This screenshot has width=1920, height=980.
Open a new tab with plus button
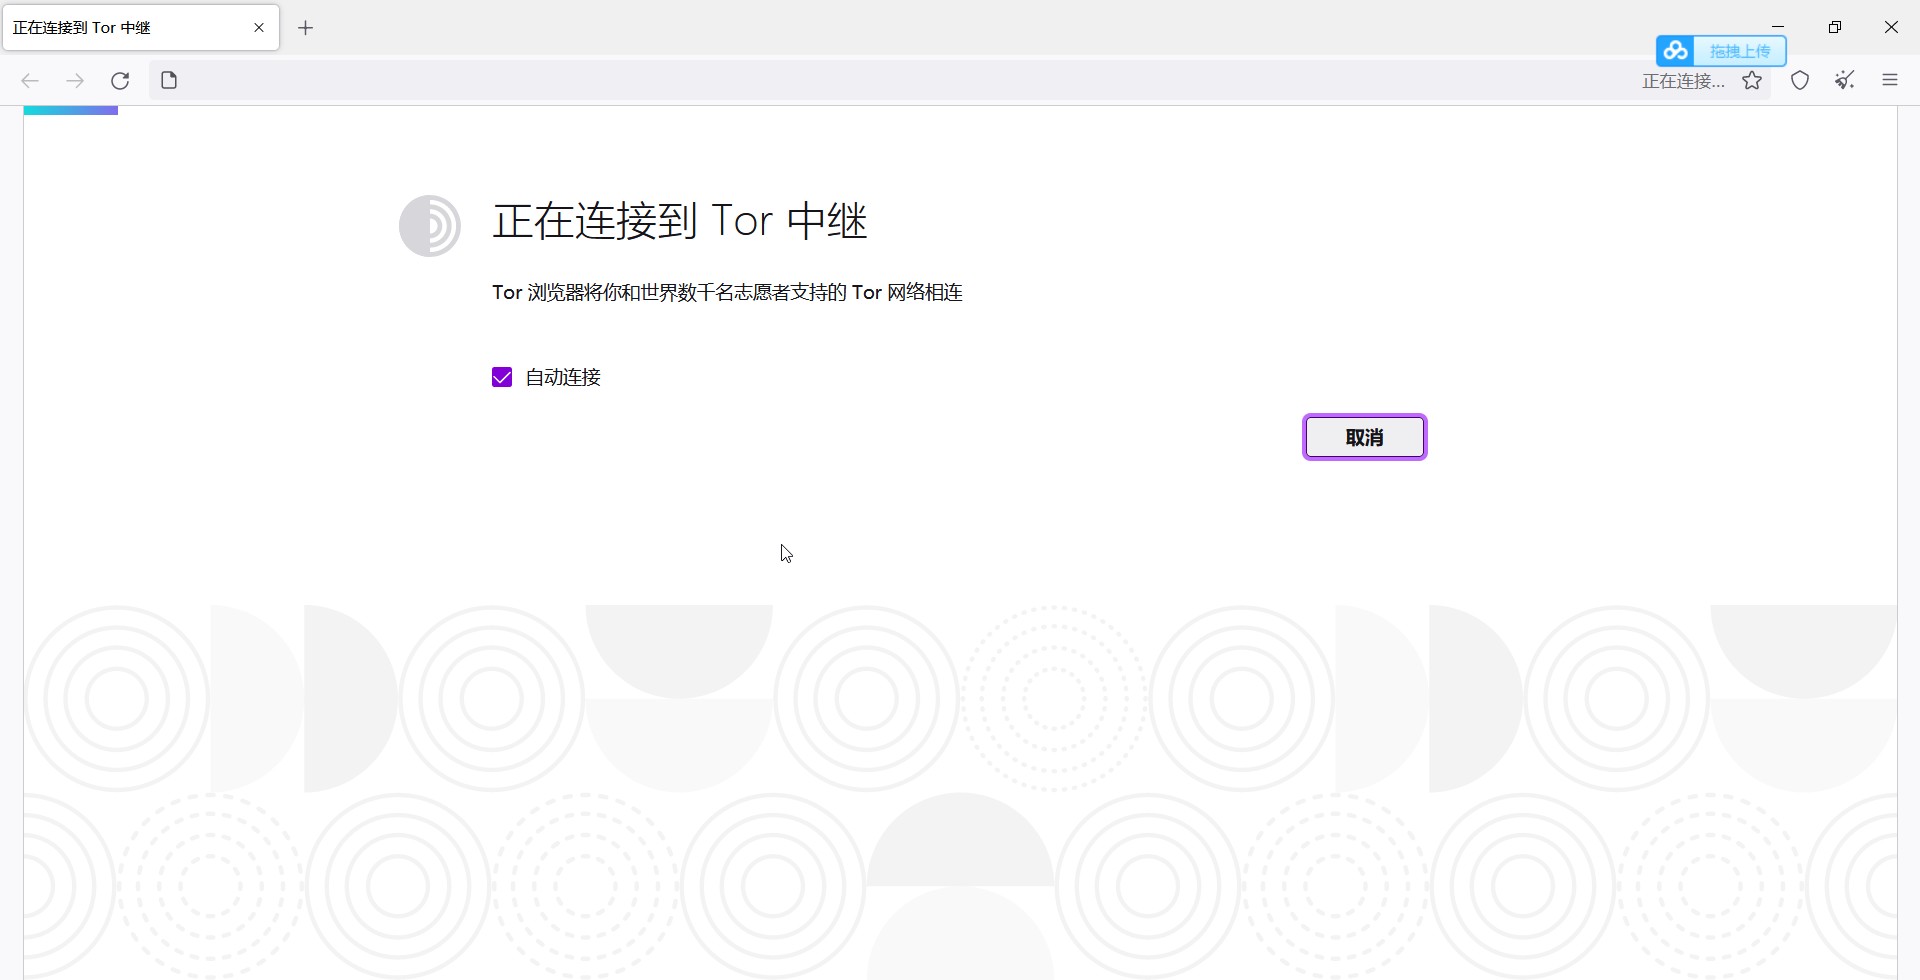pos(306,28)
